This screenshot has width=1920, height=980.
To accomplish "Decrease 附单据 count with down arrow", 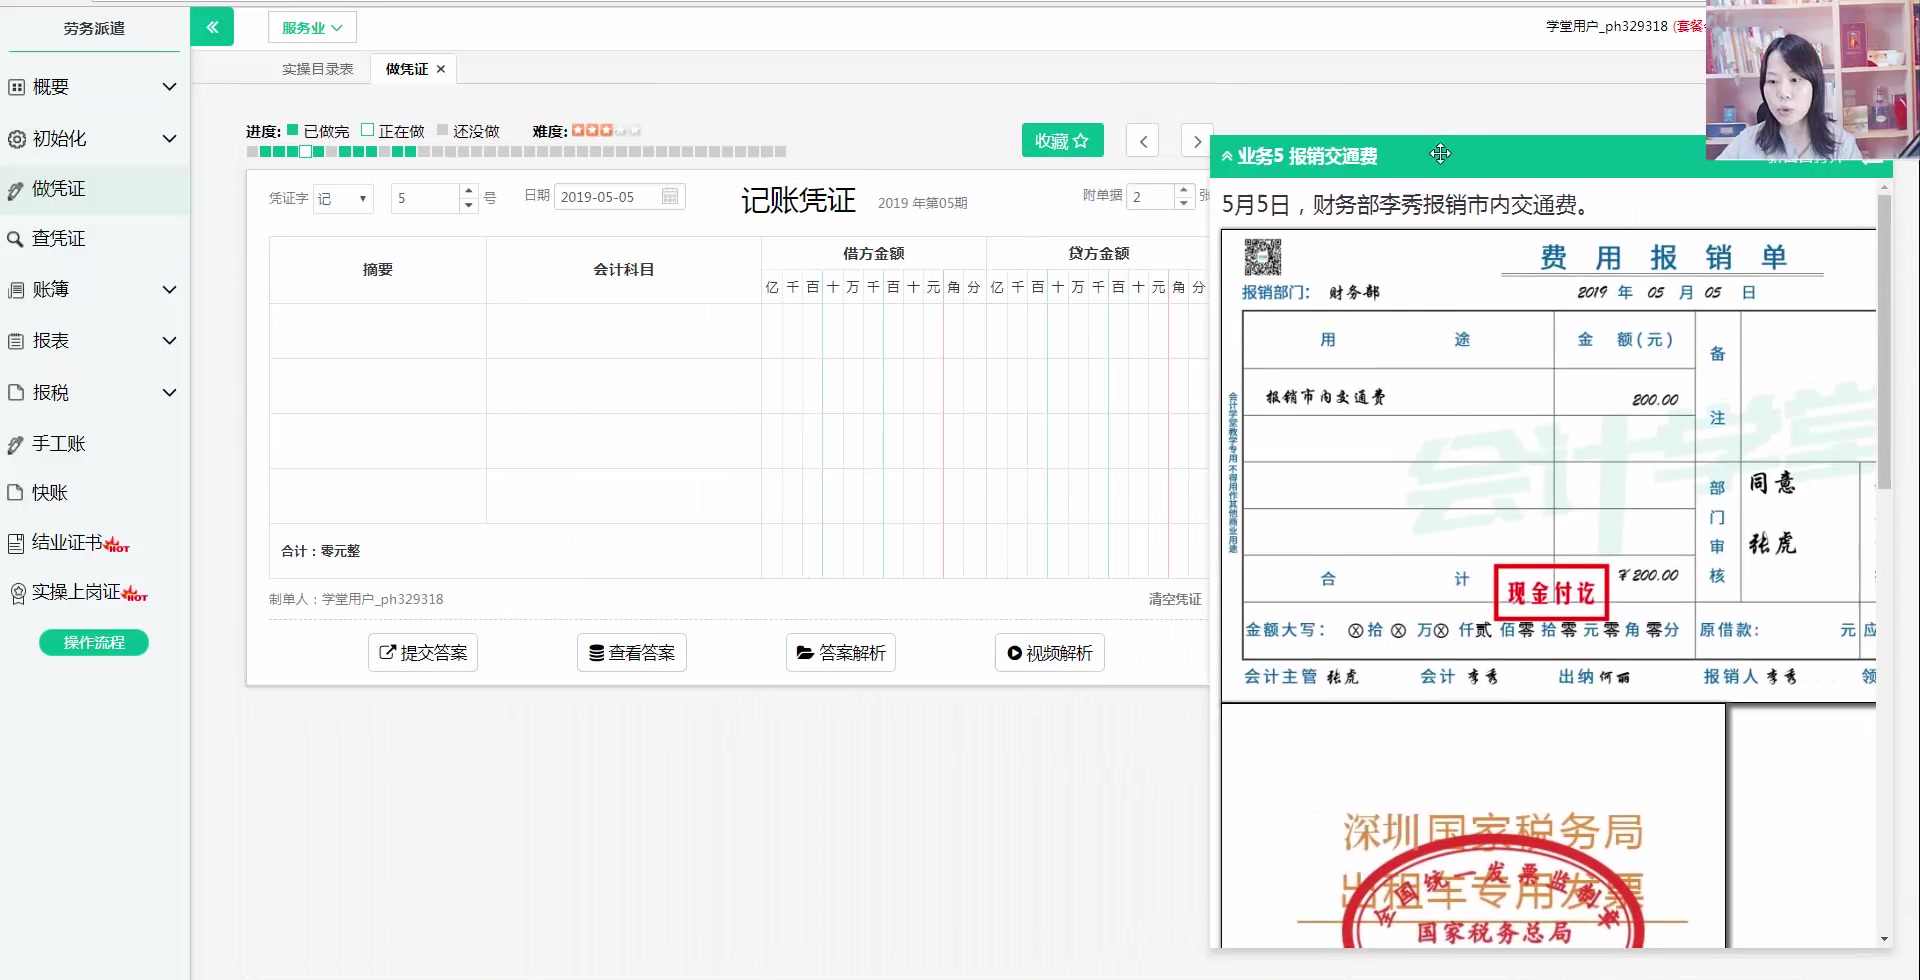I will point(1184,204).
